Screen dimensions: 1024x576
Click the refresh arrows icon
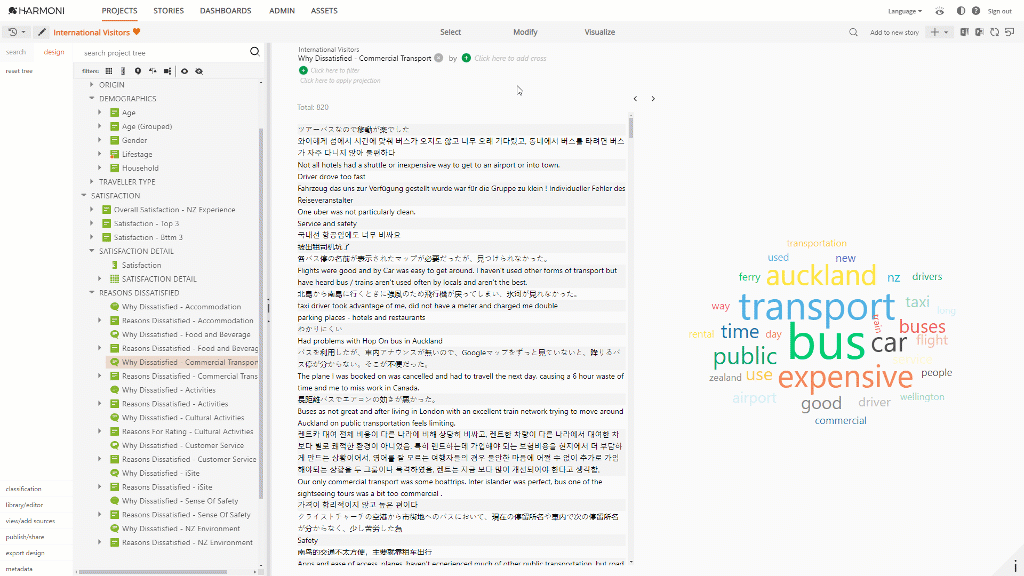[x=994, y=32]
